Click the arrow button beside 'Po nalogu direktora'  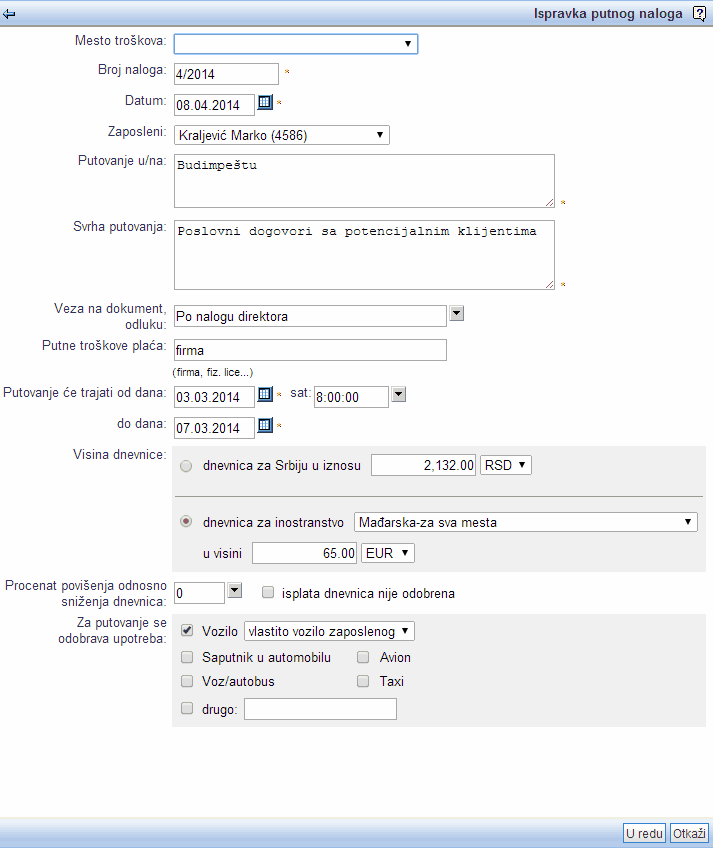[x=457, y=313]
